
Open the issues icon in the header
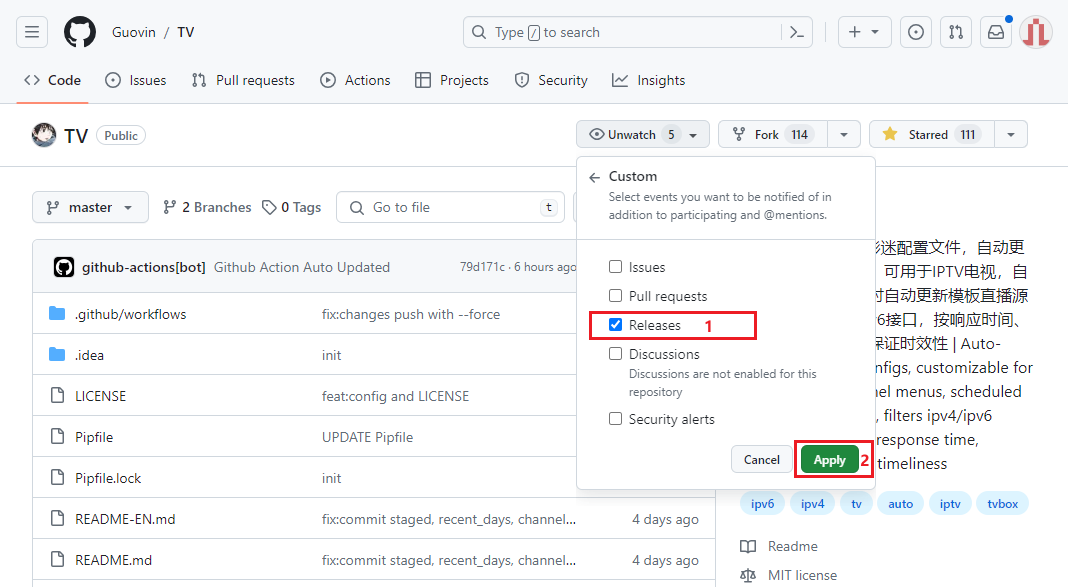click(915, 32)
